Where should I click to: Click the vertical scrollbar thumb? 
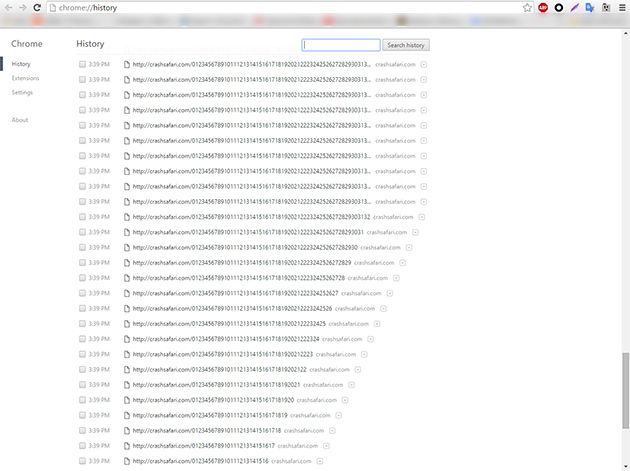pos(626,391)
